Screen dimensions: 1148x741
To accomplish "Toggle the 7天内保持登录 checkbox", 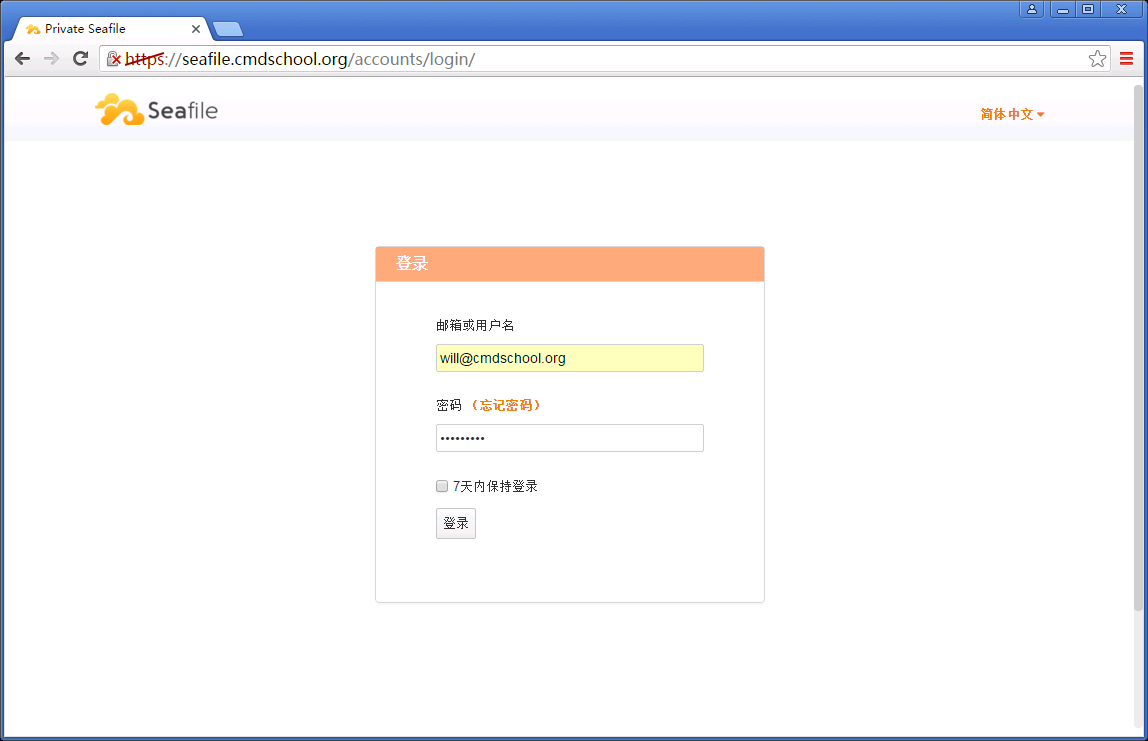I will coord(442,486).
